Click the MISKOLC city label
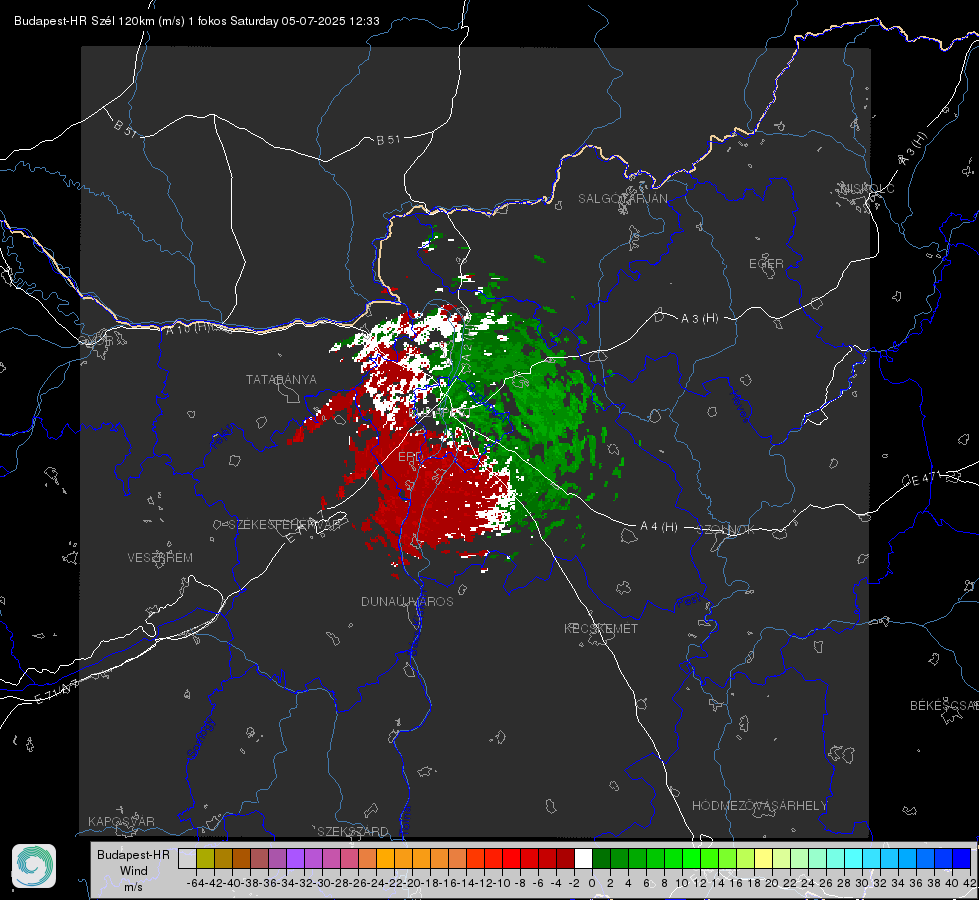The width and height of the screenshot is (979, 900). click(x=867, y=188)
